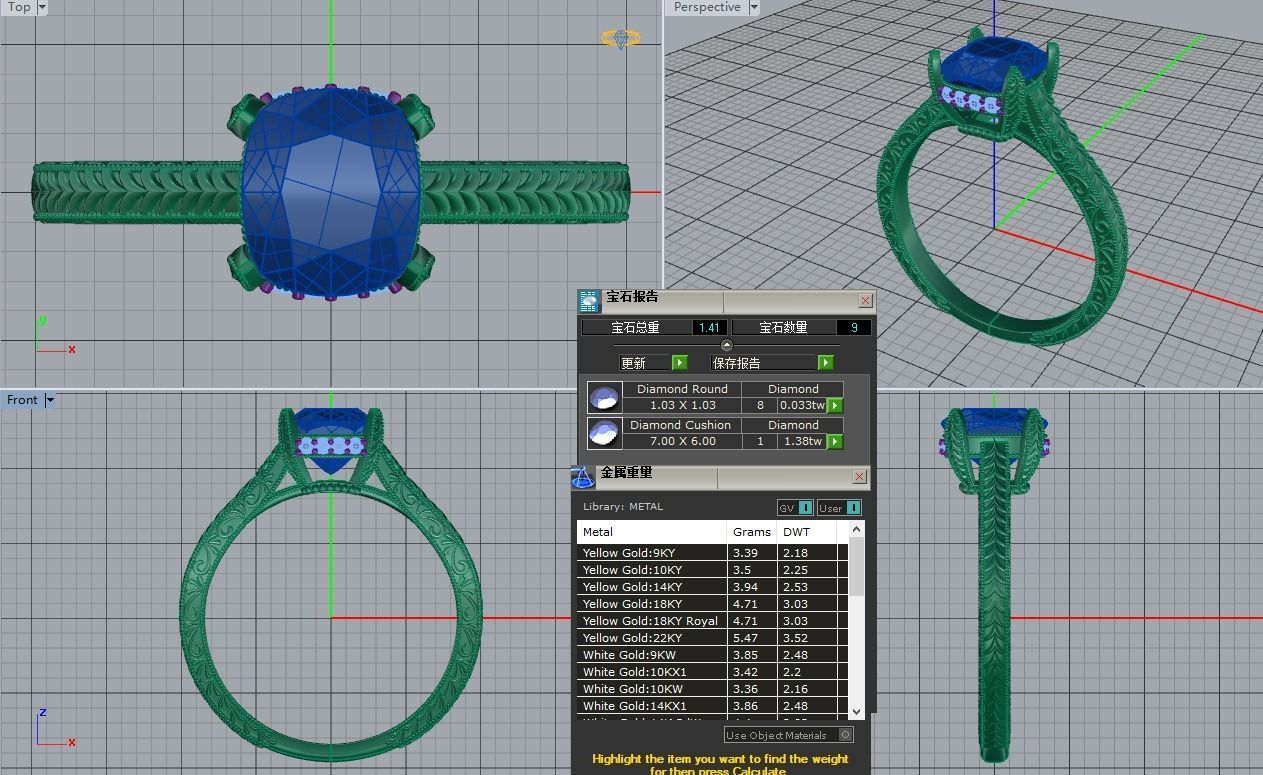The image size is (1263, 775).
Task: Click green arrow beside 1.38tw
Action: 835,441
